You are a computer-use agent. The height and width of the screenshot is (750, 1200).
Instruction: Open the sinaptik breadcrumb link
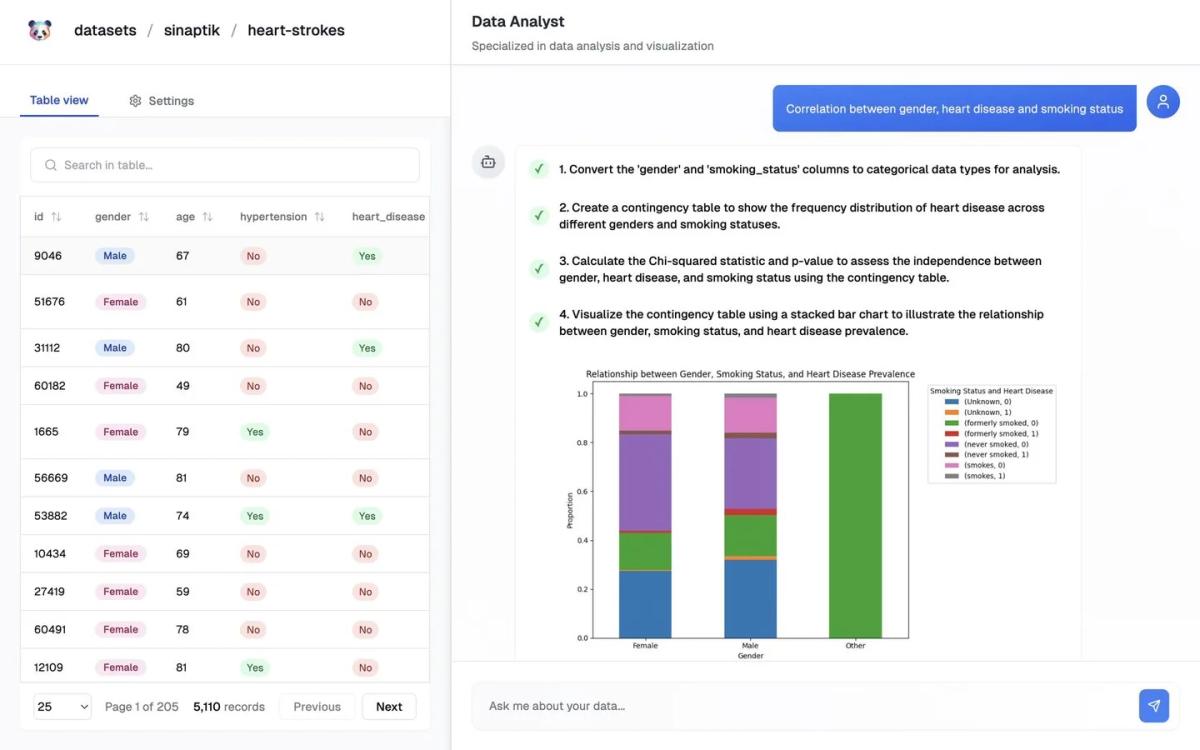(191, 30)
